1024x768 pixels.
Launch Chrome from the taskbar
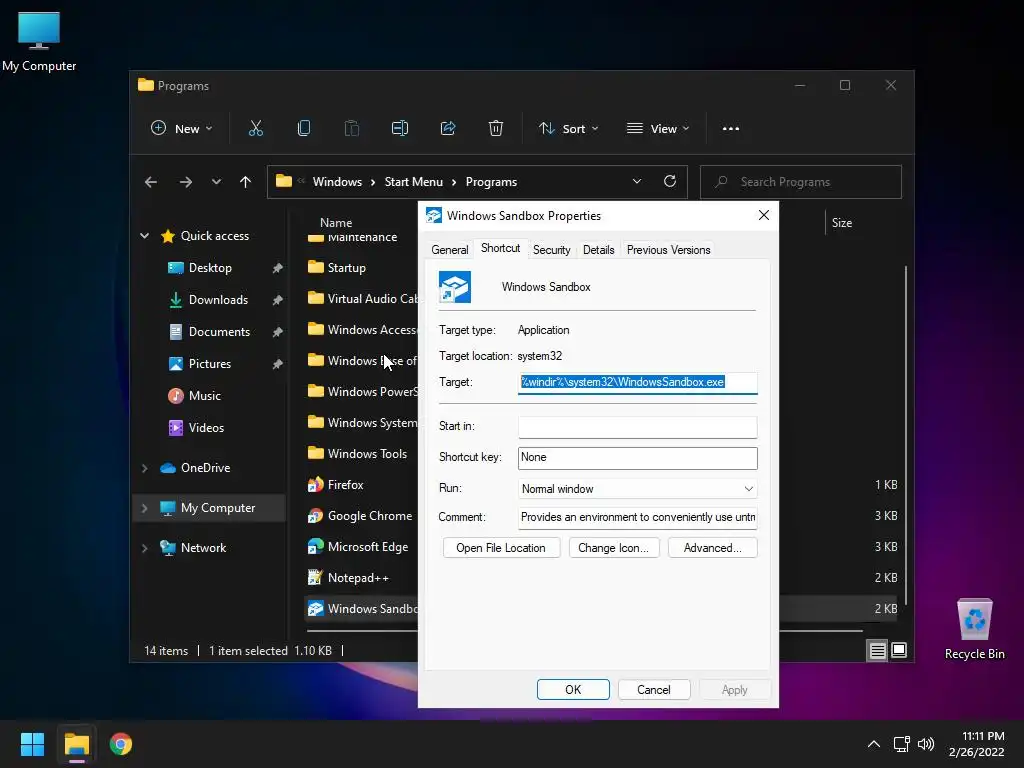pos(121,744)
